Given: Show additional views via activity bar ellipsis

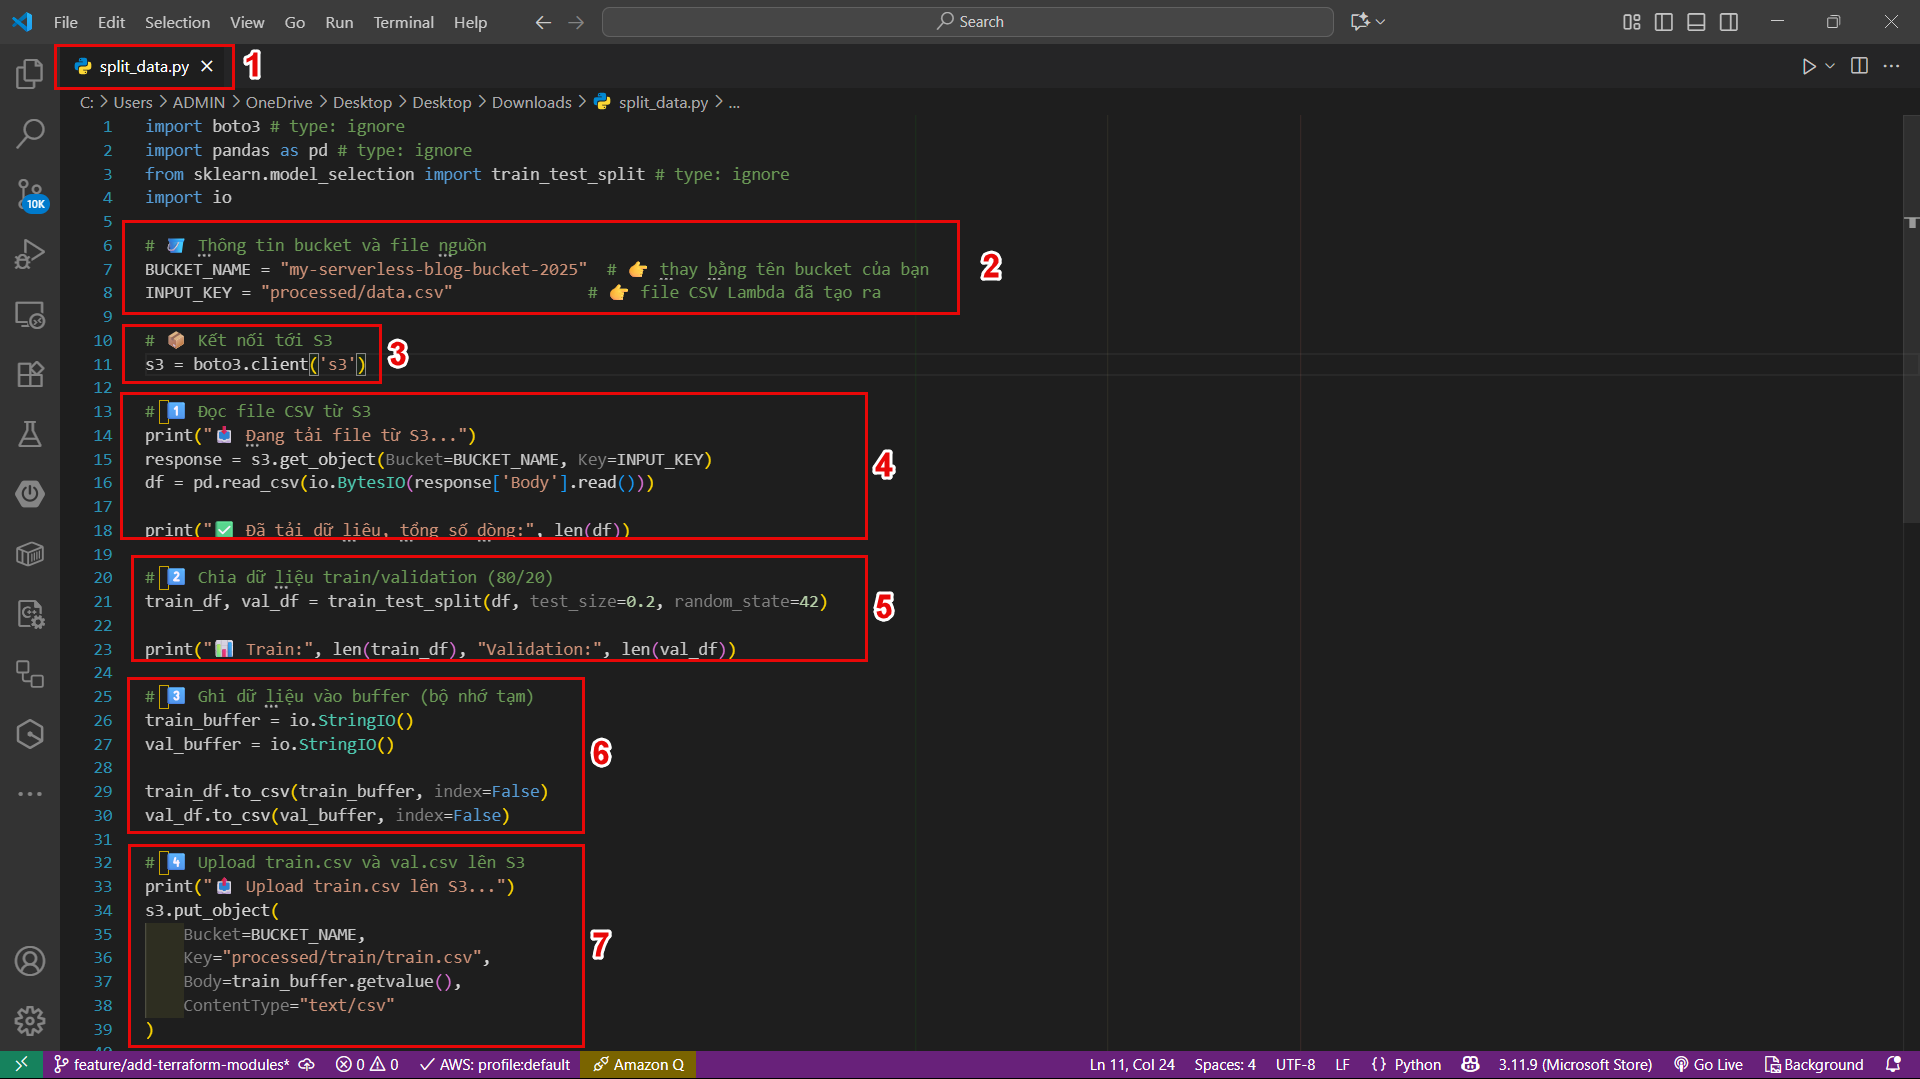Looking at the screenshot, I should coord(30,794).
